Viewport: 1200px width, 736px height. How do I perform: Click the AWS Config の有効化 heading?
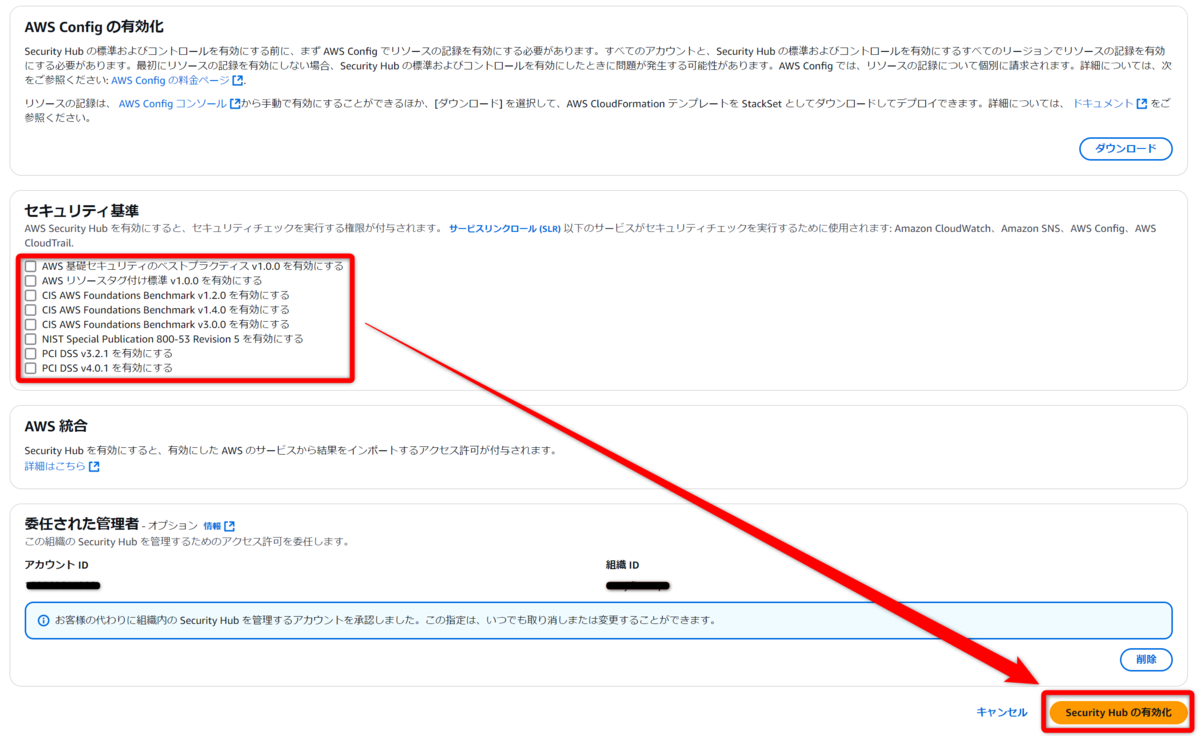point(94,27)
